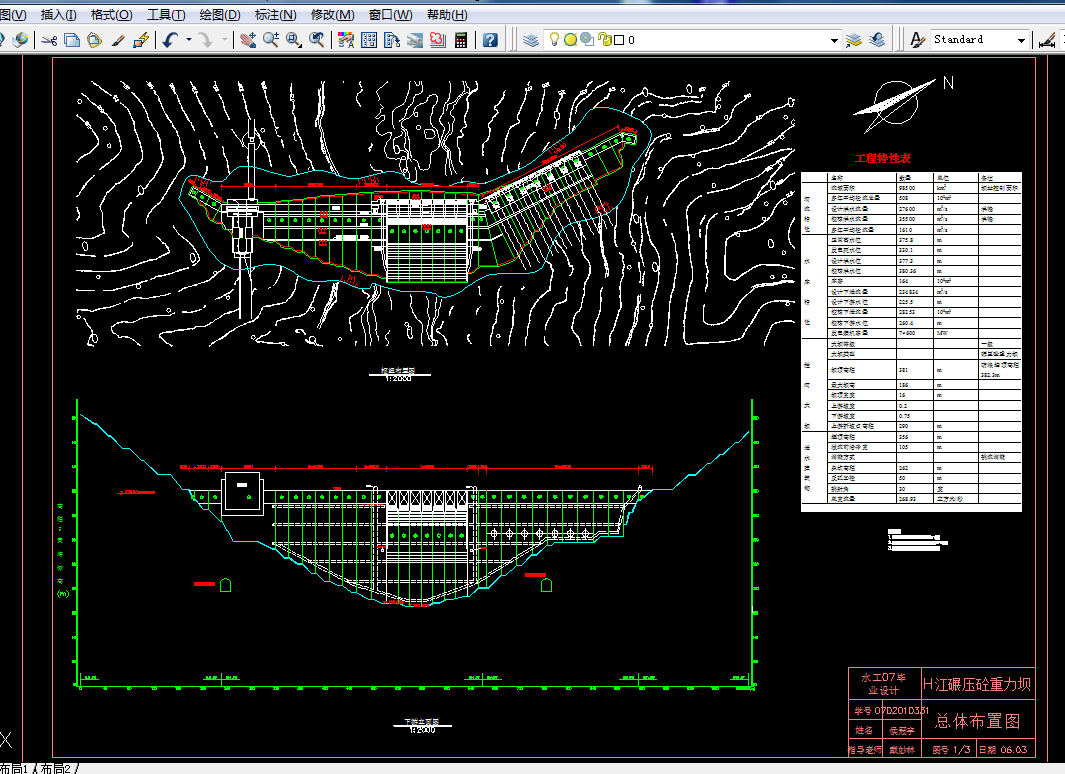Select the Zoom Realtime magnifier tool
Screen dimensions: 1065x774
coord(271,41)
